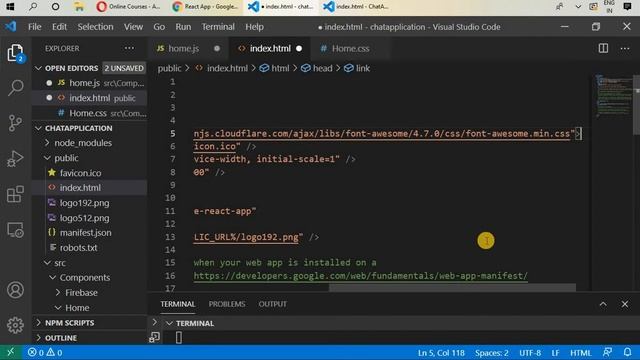Open logo192.png in the file tree

click(84, 203)
